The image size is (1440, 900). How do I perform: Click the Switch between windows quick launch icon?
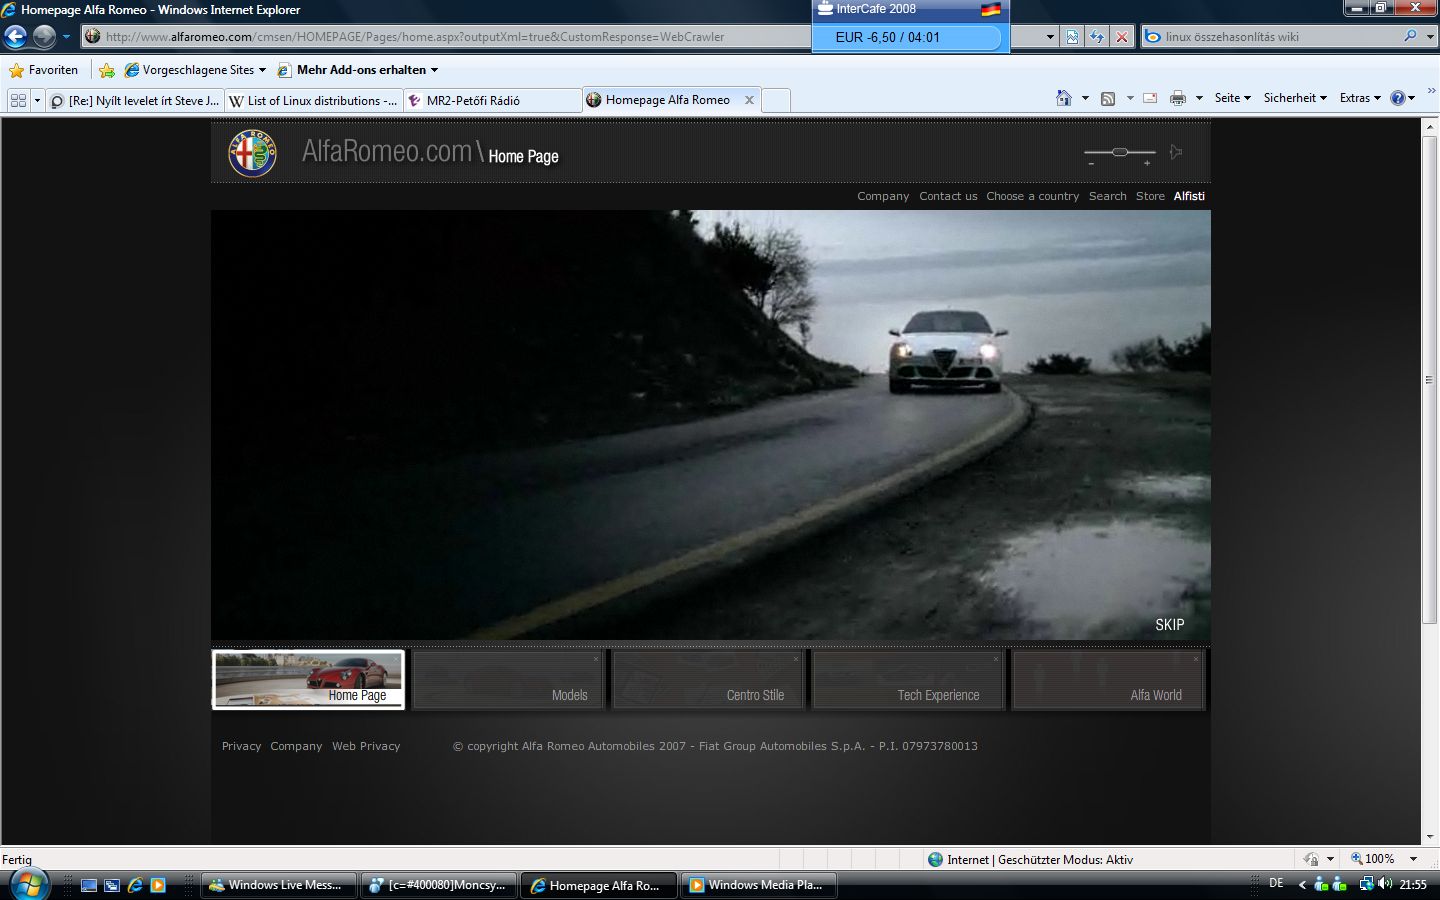(x=112, y=885)
